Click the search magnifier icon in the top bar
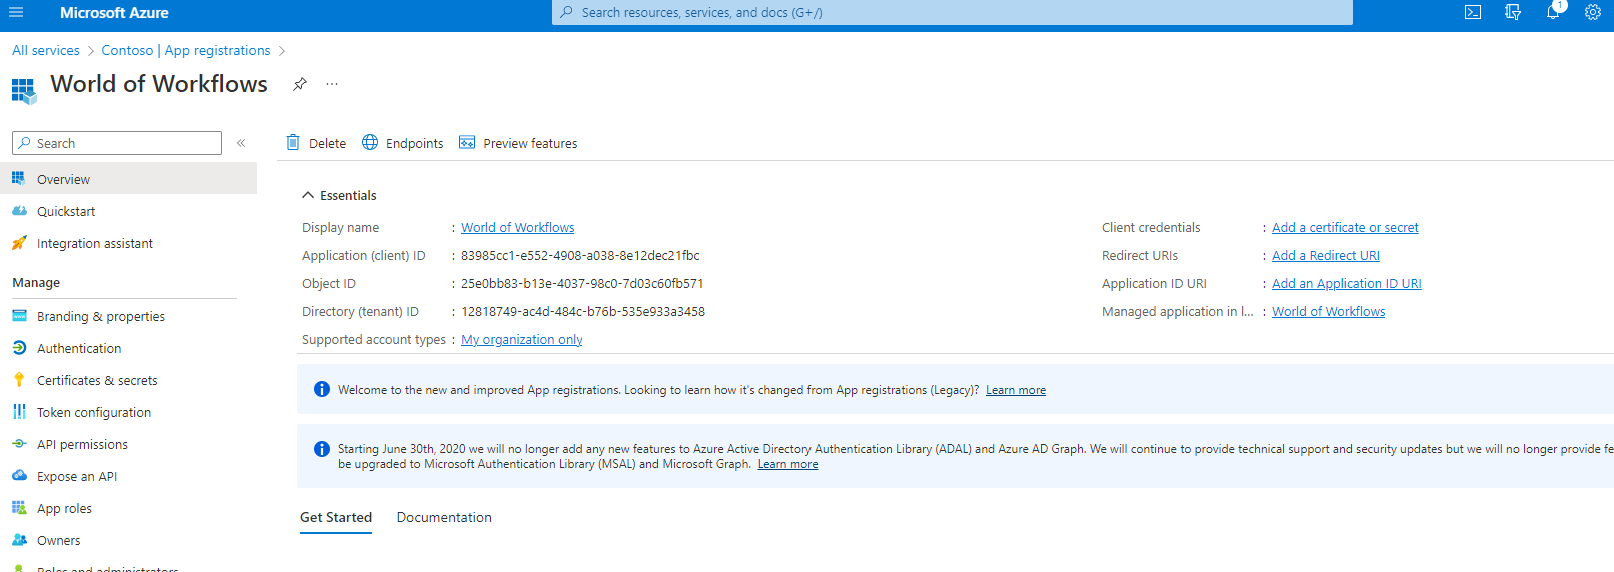Image resolution: width=1614 pixels, height=572 pixels. point(567,13)
